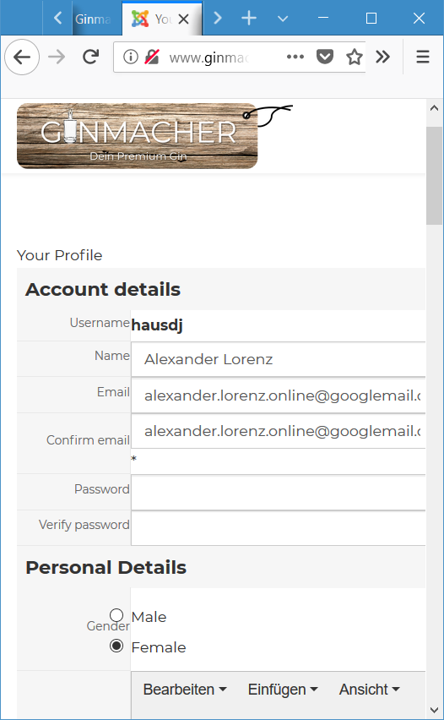
Task: Show more toolbar items chevron
Action: (382, 57)
